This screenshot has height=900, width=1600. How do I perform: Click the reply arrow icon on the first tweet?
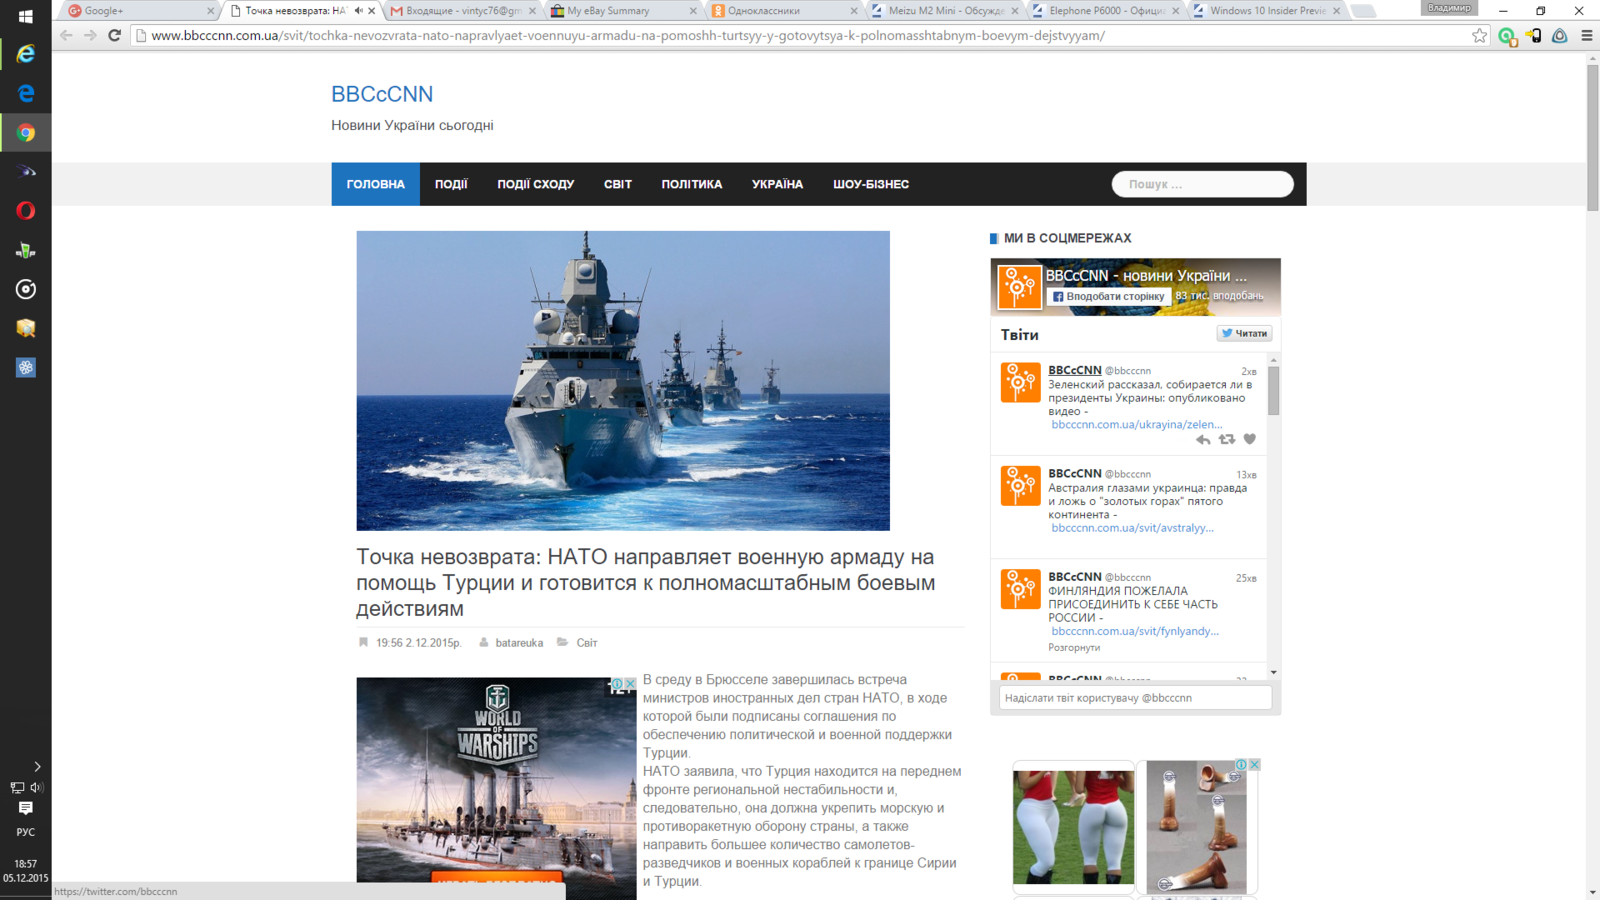point(1203,440)
